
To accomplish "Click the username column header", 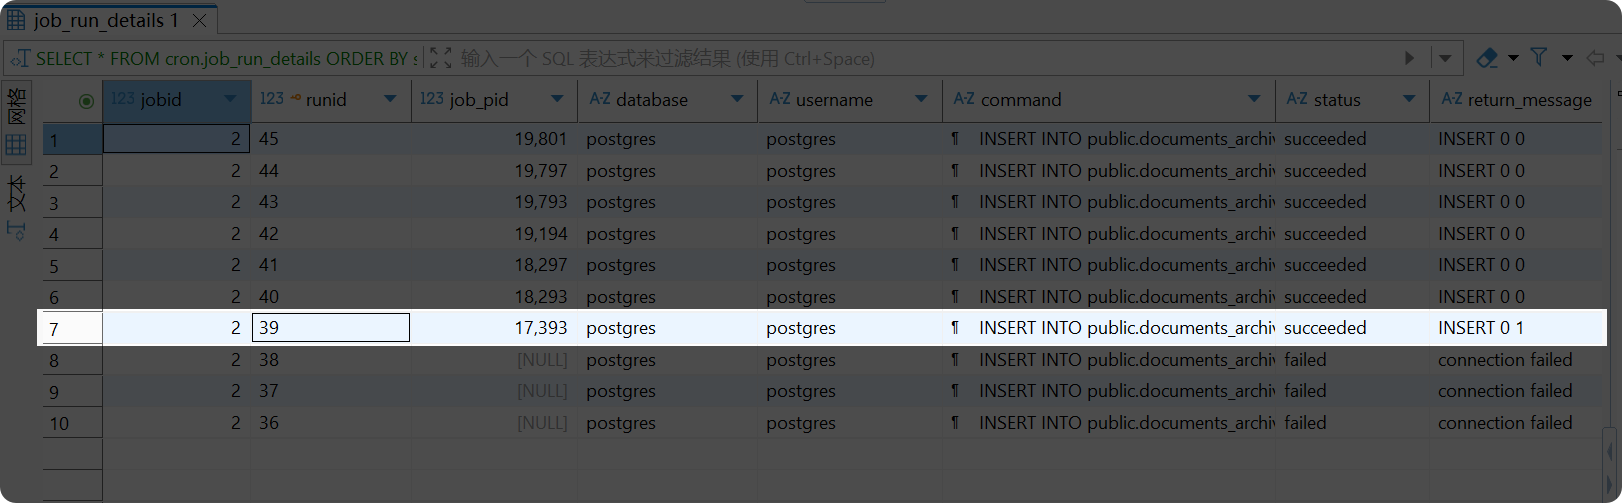I will (833, 100).
